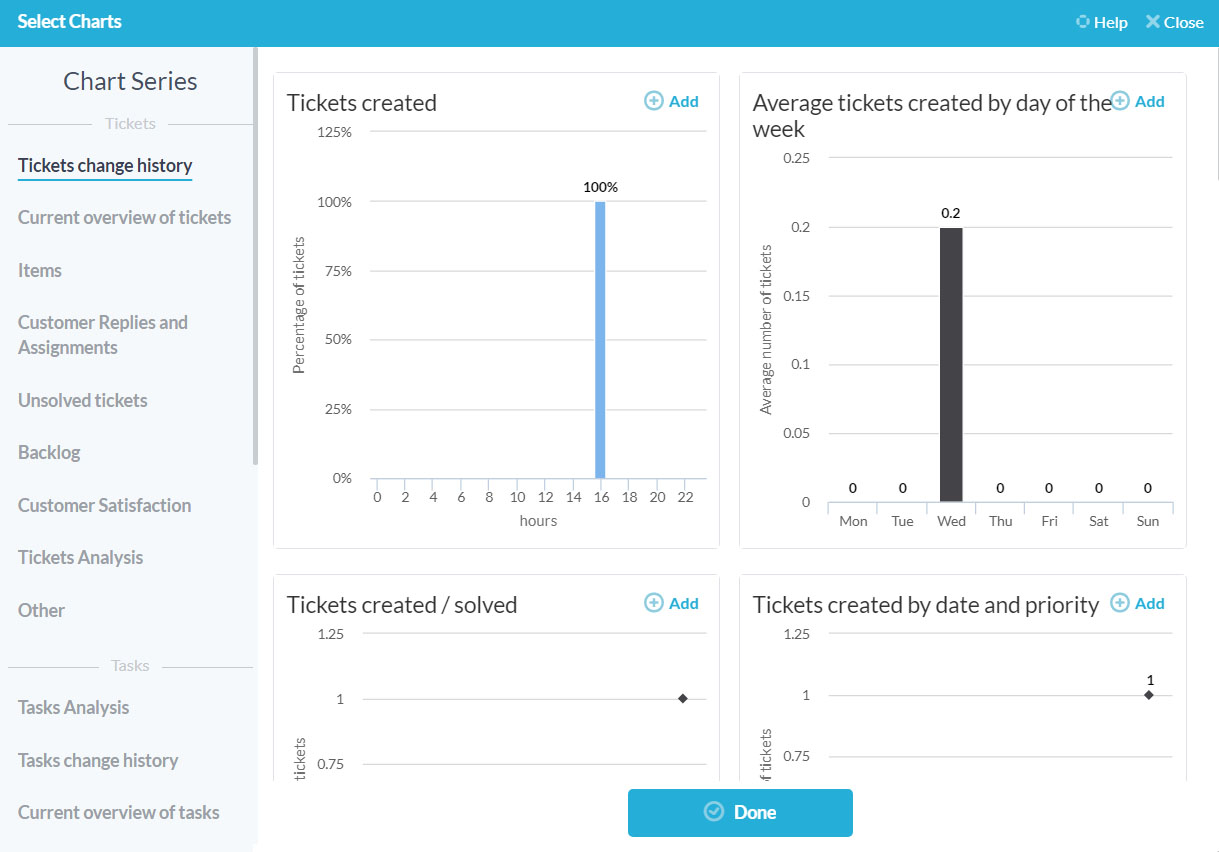Click the Wednesday bar in the weekly chart
1219x852 pixels.
click(x=950, y=360)
